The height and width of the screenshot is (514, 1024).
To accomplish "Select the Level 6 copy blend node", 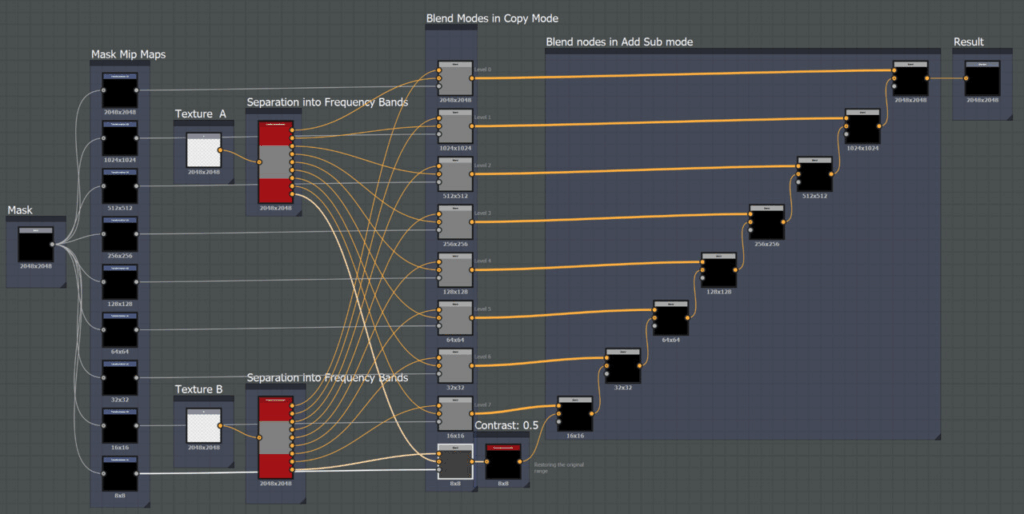I will coord(455,366).
